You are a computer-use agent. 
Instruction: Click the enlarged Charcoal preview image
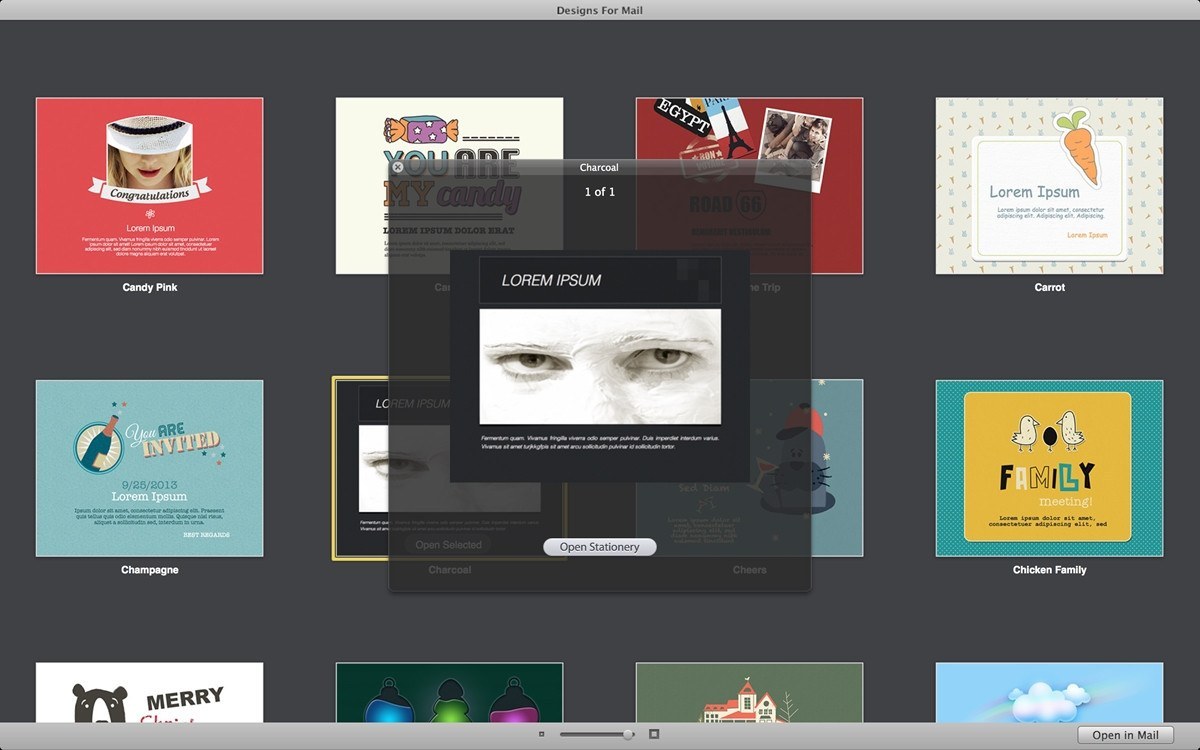pos(600,367)
